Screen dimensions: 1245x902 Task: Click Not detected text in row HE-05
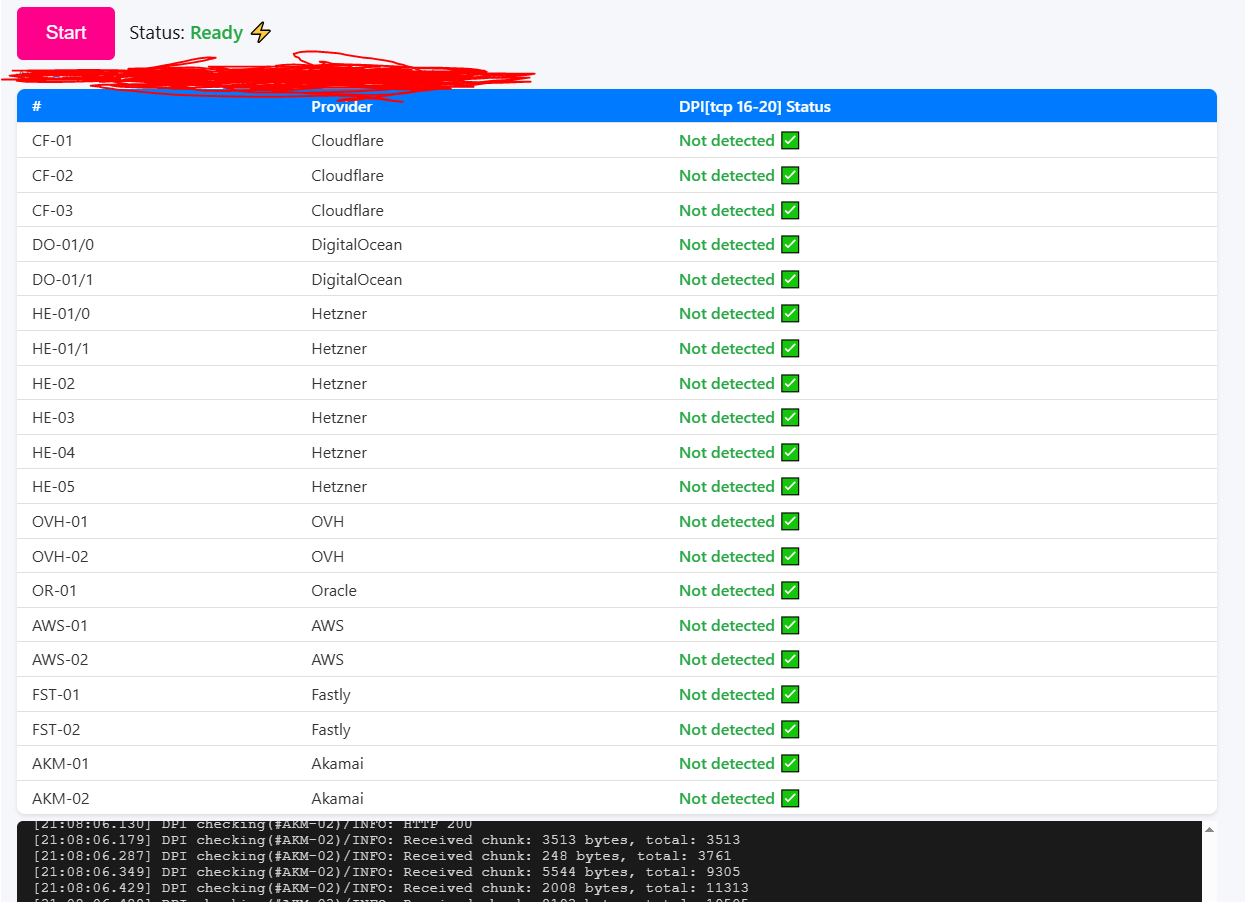coord(727,487)
